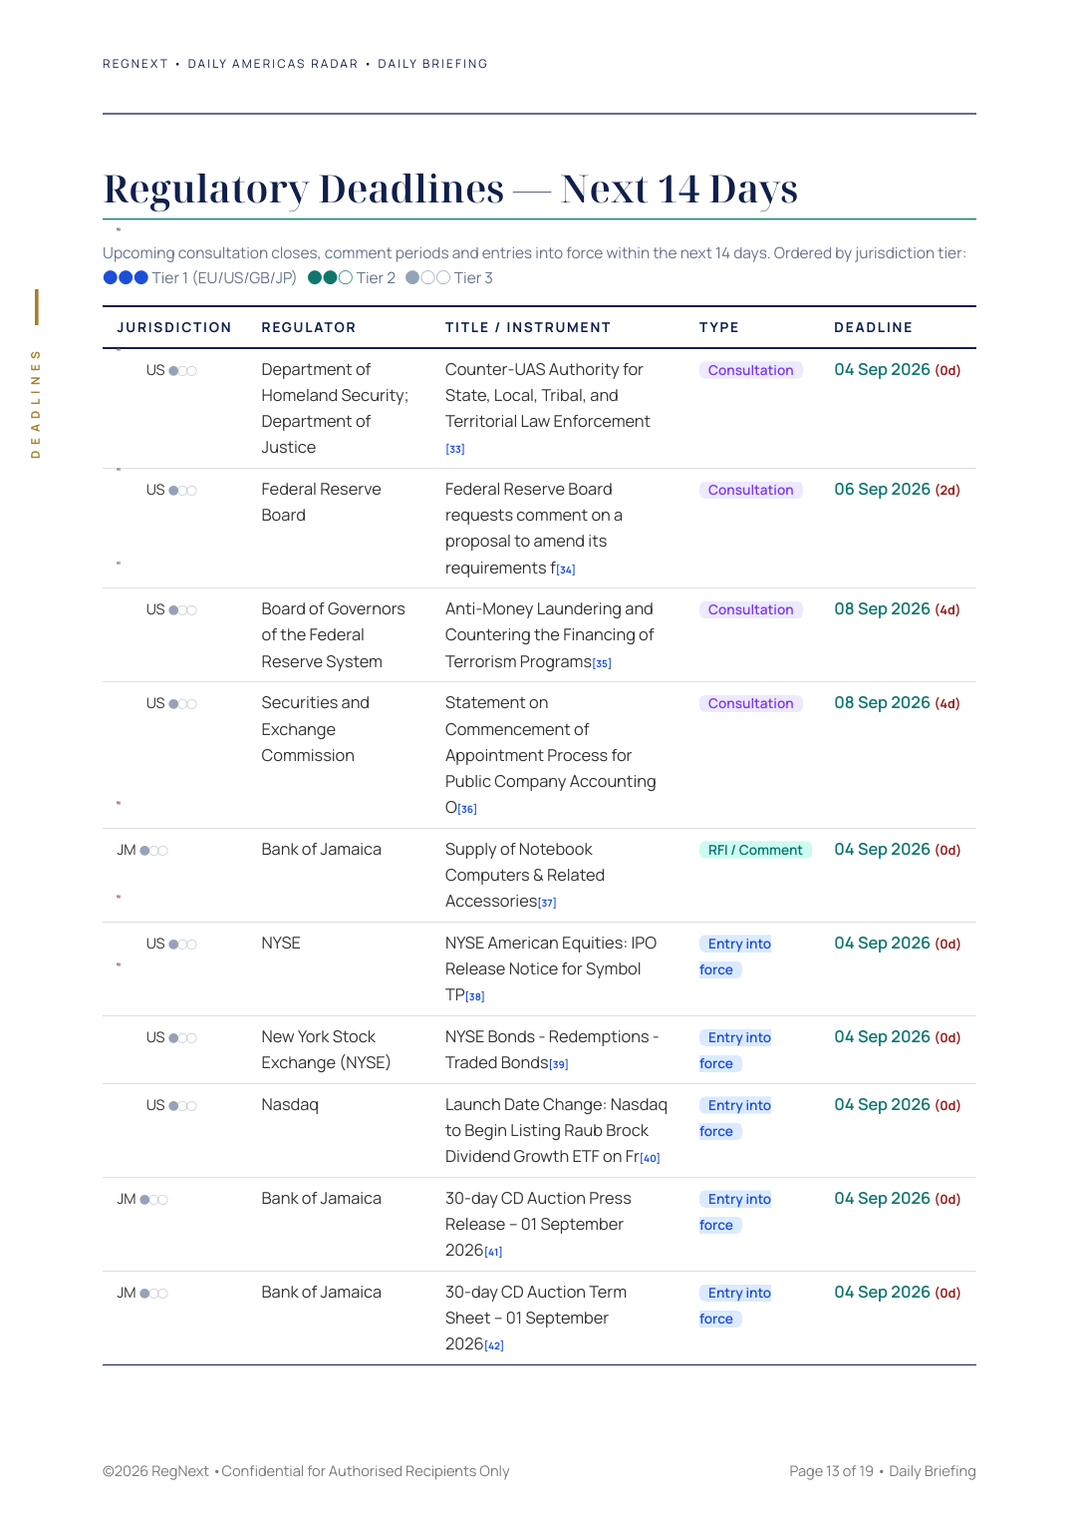This screenshot has height=1528, width=1080.
Task: Click the DEADLINE column header
Action: 874,328
